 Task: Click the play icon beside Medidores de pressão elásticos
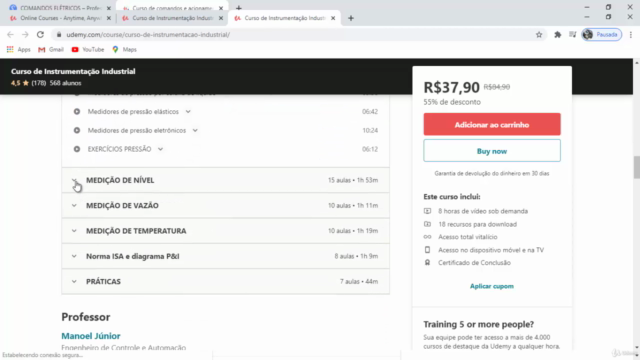77,111
